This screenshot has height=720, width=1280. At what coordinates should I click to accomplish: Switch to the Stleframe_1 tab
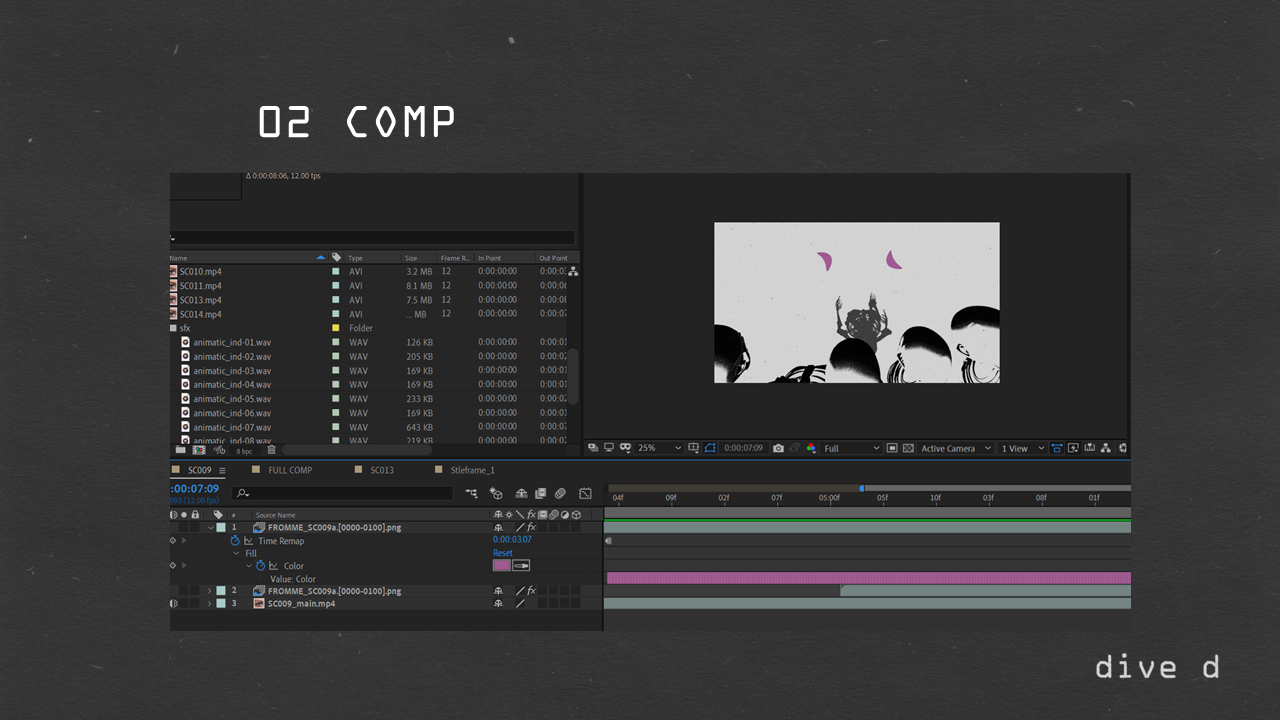click(472, 470)
